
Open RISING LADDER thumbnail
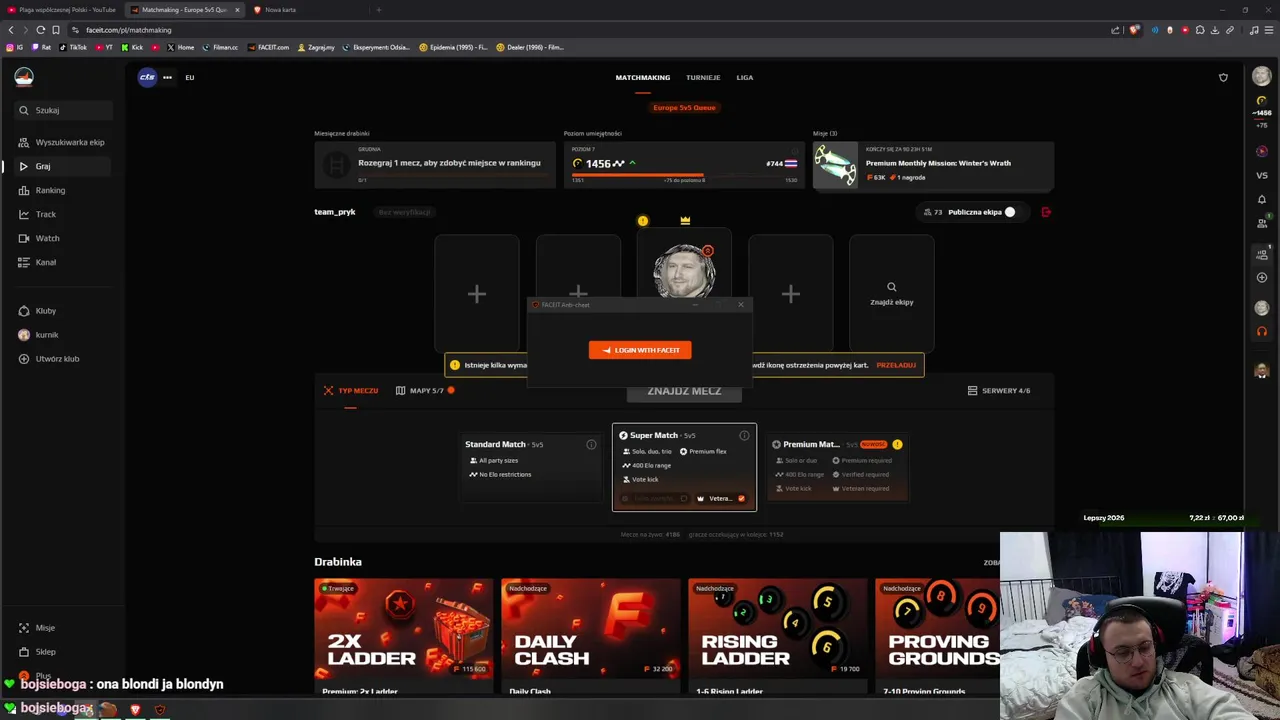pos(777,629)
